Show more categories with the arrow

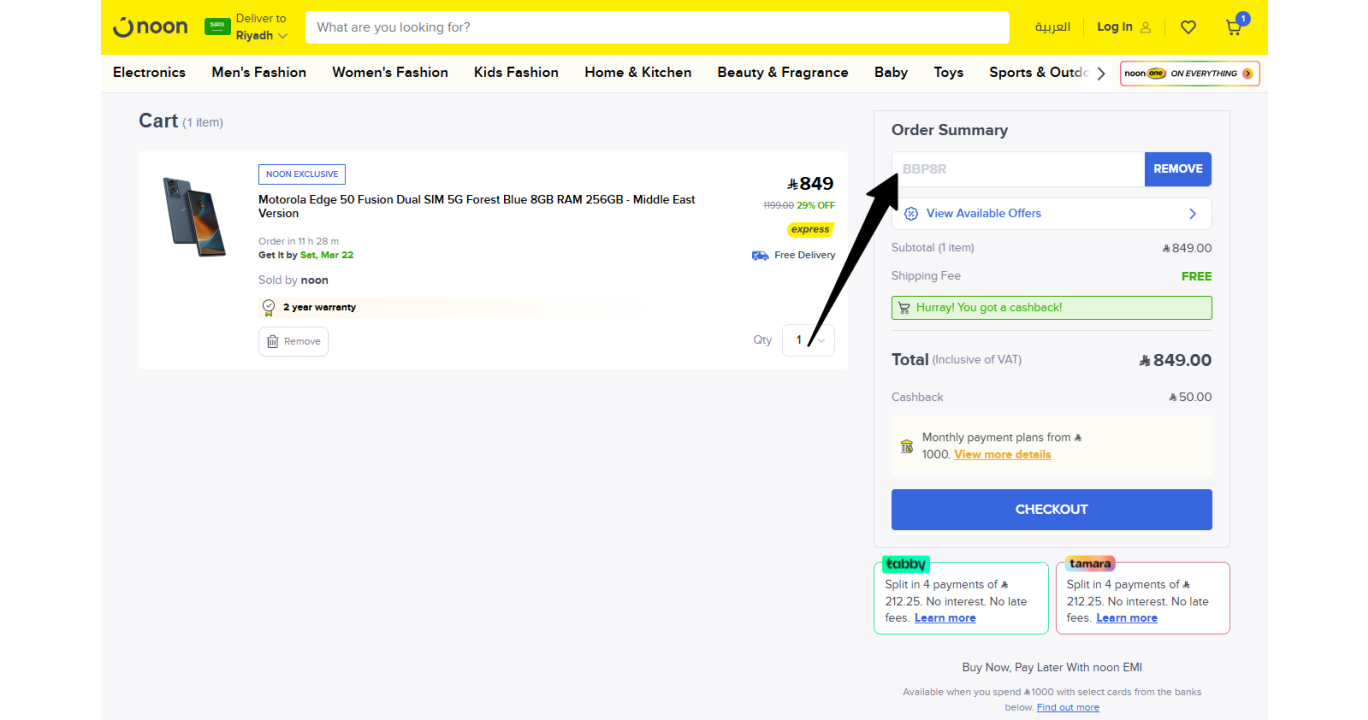coord(1101,73)
